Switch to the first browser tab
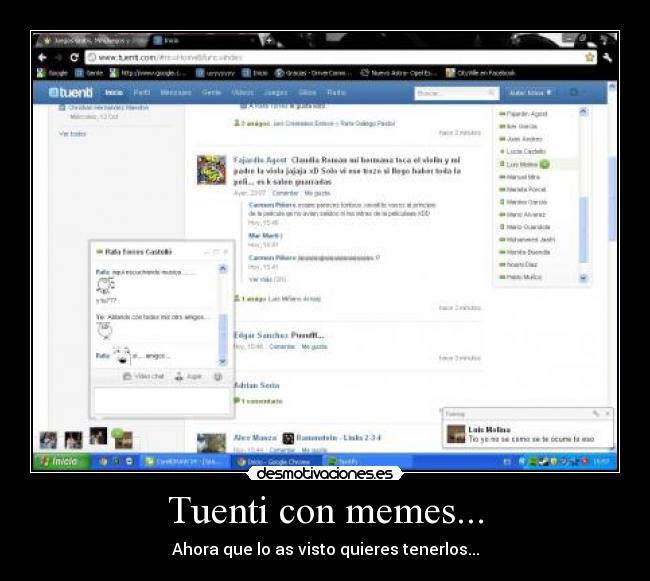650x581 pixels. (92, 41)
